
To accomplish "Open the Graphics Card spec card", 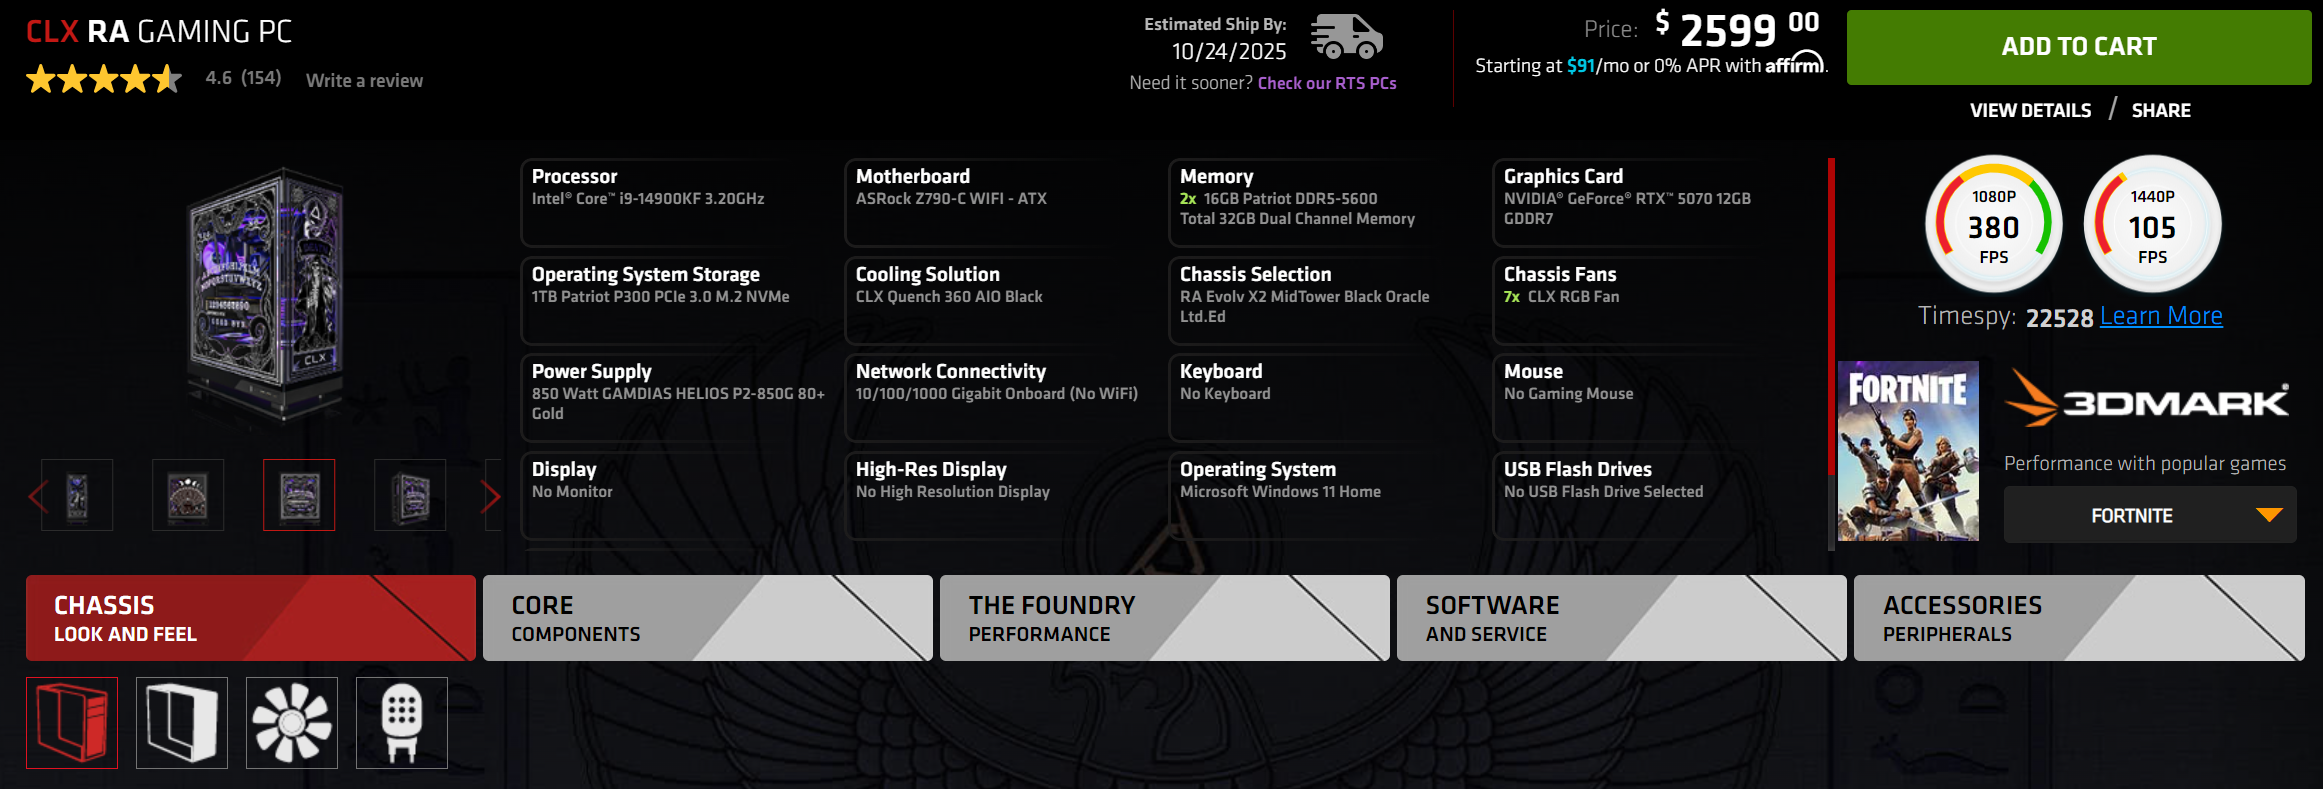I will 1649,202.
